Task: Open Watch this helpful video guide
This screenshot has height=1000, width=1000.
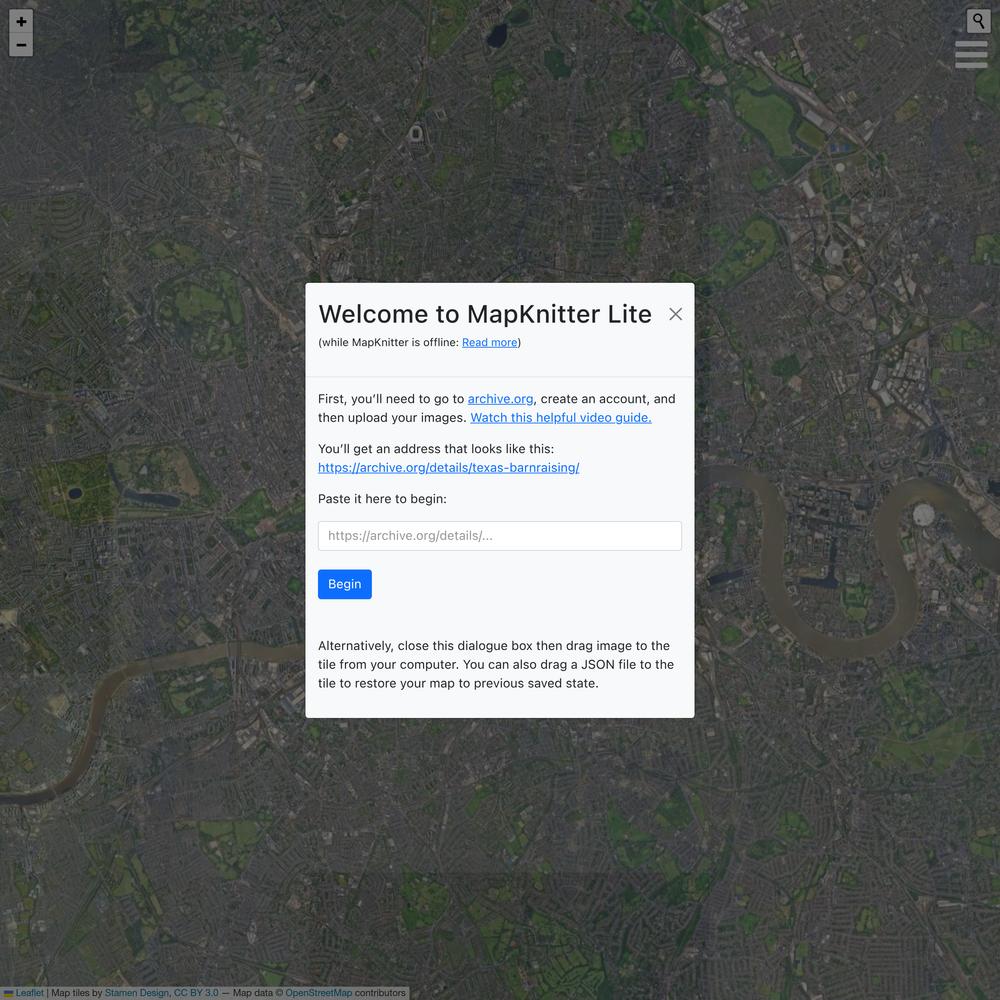Action: click(561, 418)
